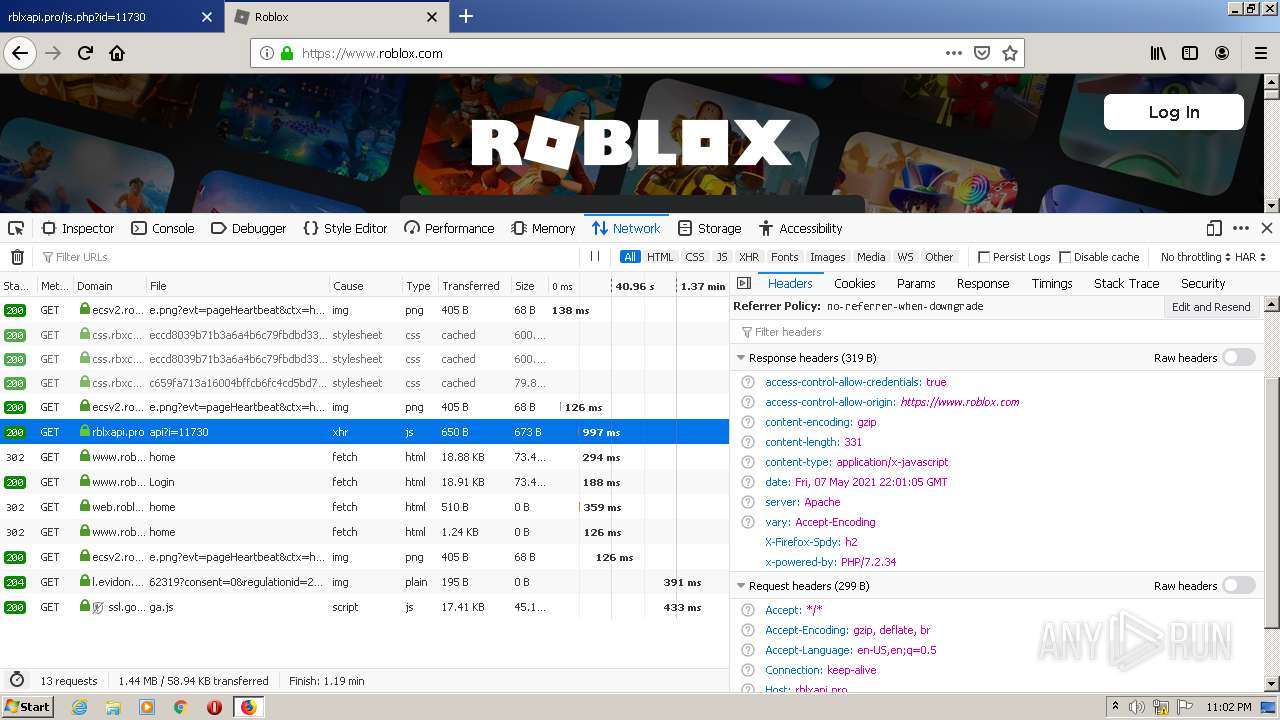Image resolution: width=1280 pixels, height=720 pixels.
Task: Open the Timings tab in request details
Action: [x=1052, y=283]
